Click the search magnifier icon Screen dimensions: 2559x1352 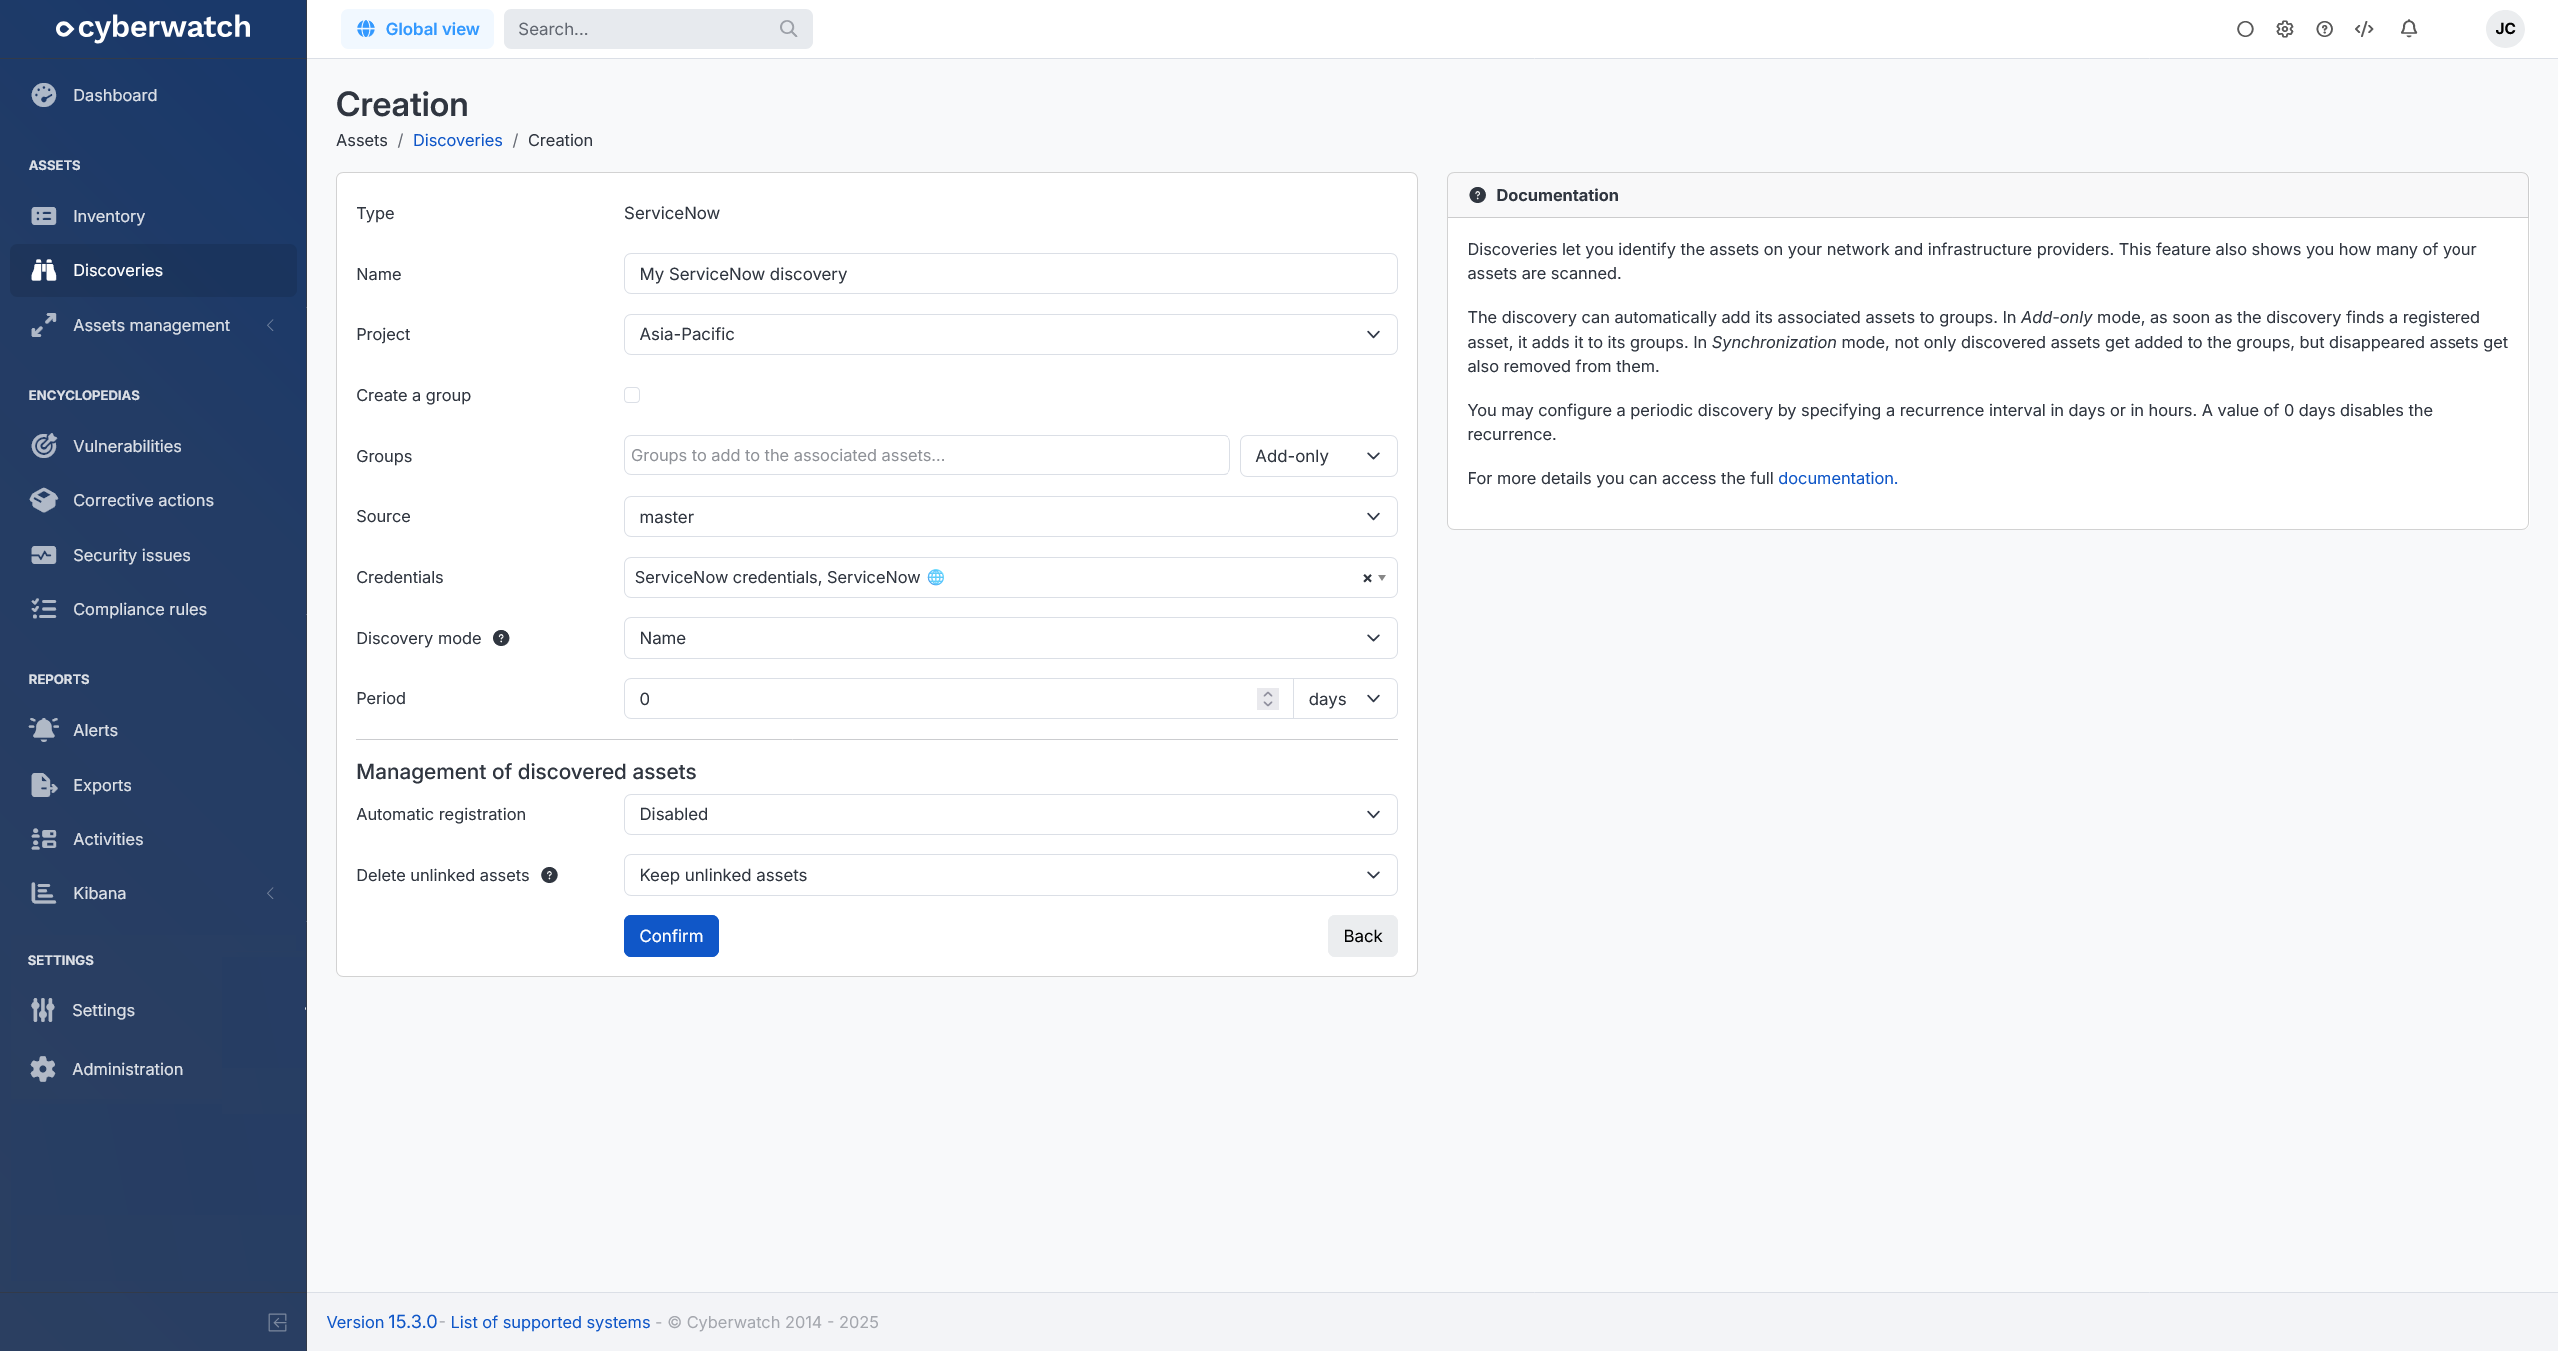[788, 29]
